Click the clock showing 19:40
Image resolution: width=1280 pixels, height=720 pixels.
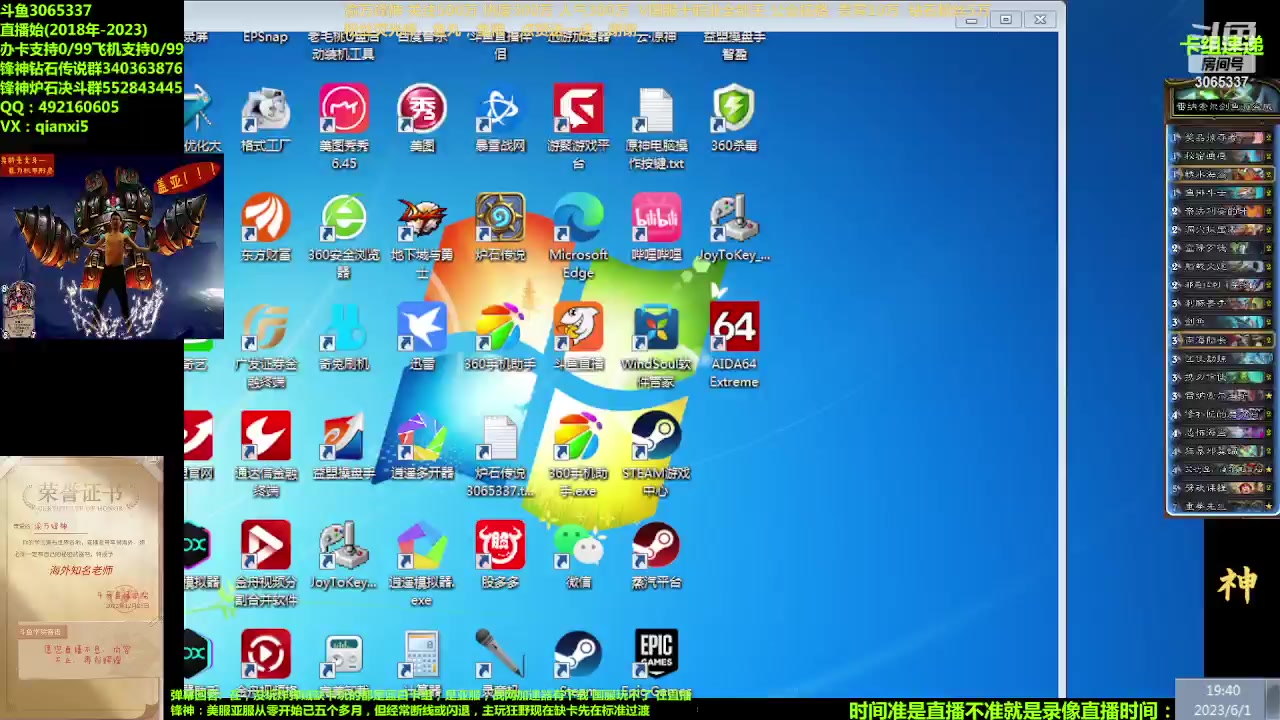coord(1222,691)
